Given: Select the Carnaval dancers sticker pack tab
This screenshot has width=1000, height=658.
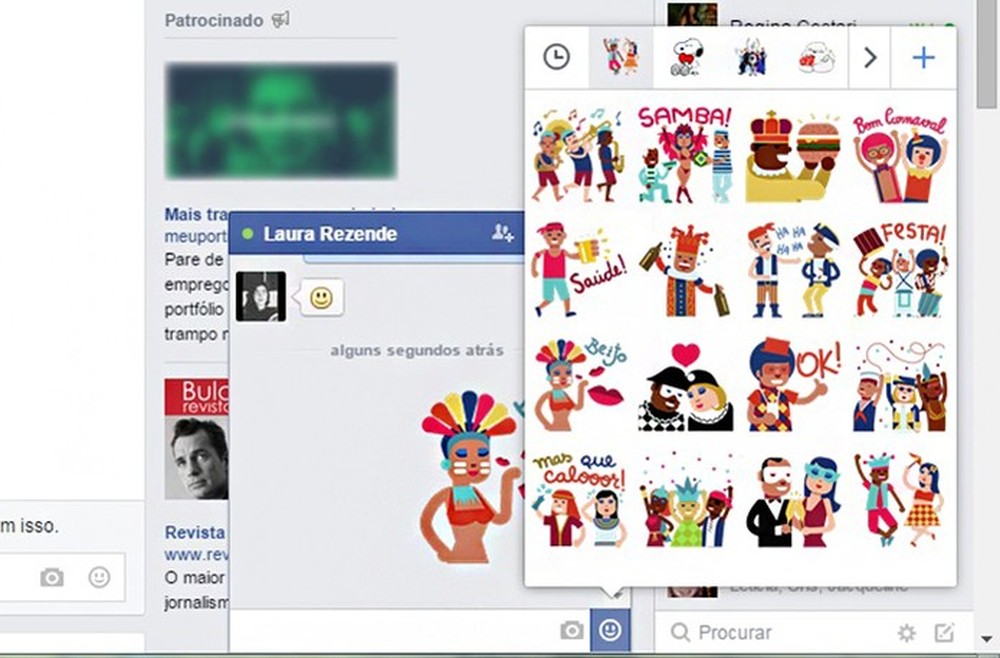Looking at the screenshot, I should coord(620,57).
